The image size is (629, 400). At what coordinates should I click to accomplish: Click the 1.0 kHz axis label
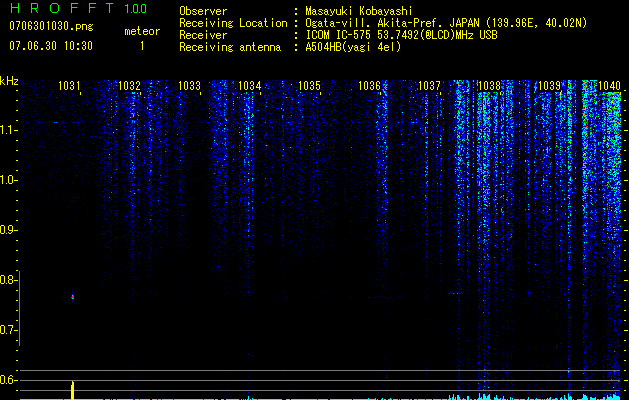[8, 180]
